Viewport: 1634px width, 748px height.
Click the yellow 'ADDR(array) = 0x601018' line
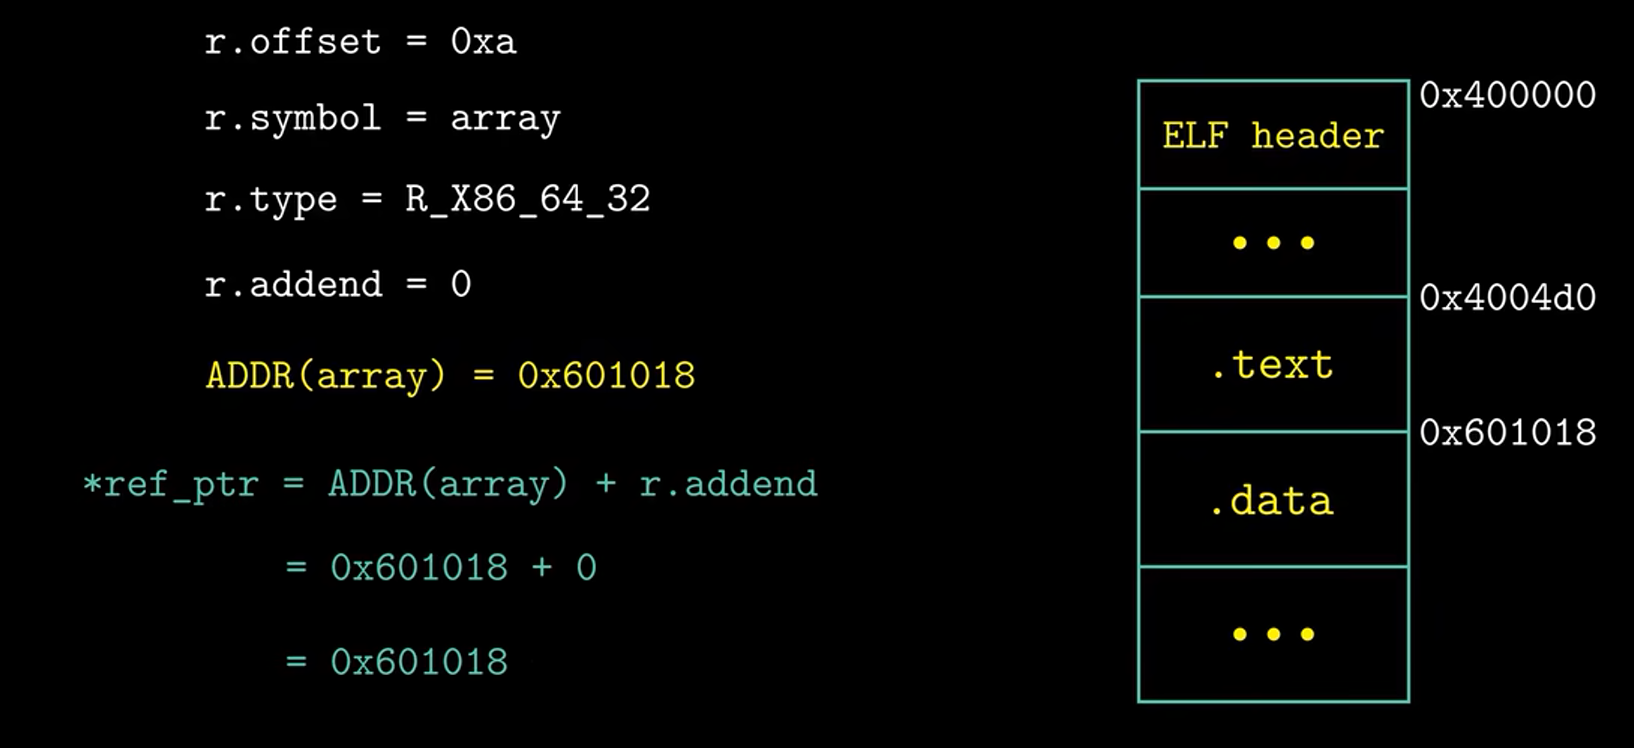point(450,376)
